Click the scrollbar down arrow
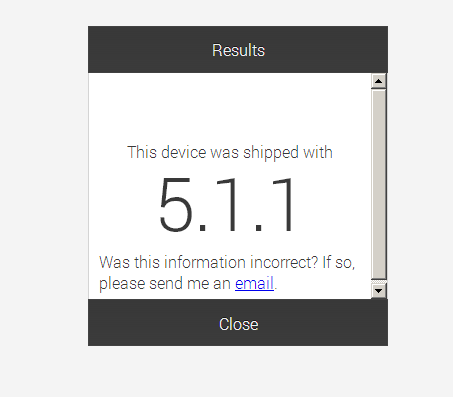The image size is (453, 397). click(x=378, y=291)
